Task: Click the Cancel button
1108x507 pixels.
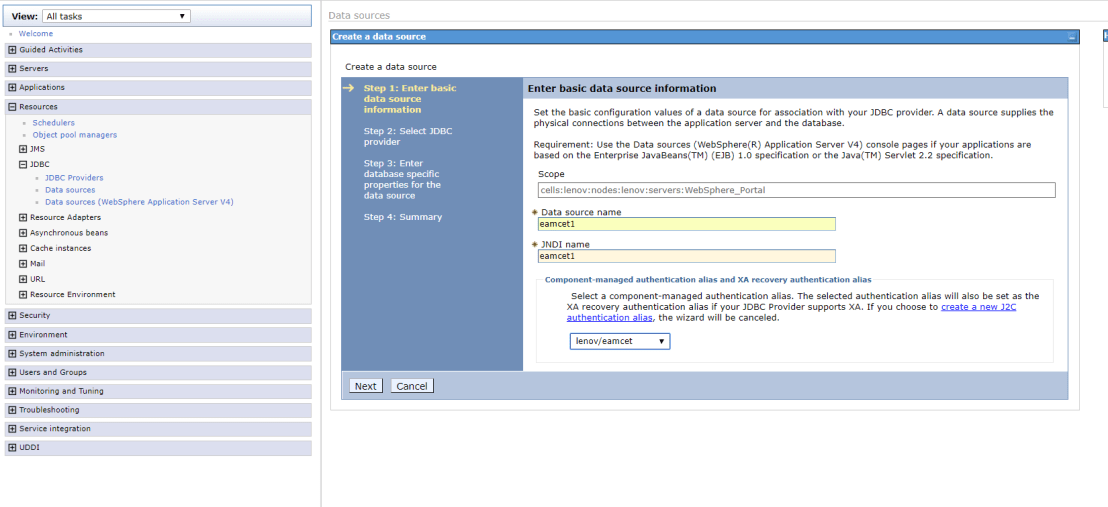Action: [412, 386]
